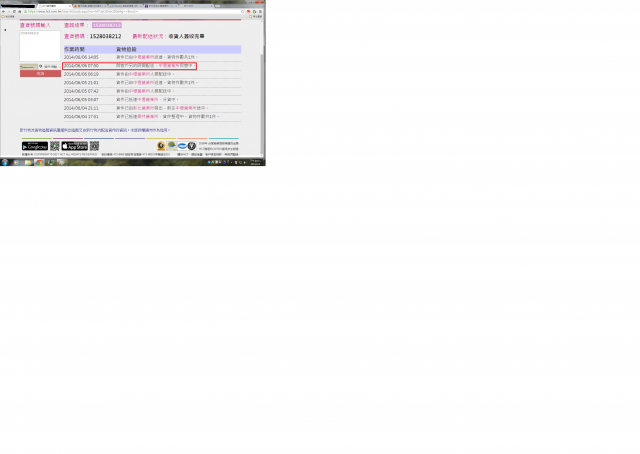Switch to tab with yellow warning favicon
The image size is (640, 454).
coord(90,6)
